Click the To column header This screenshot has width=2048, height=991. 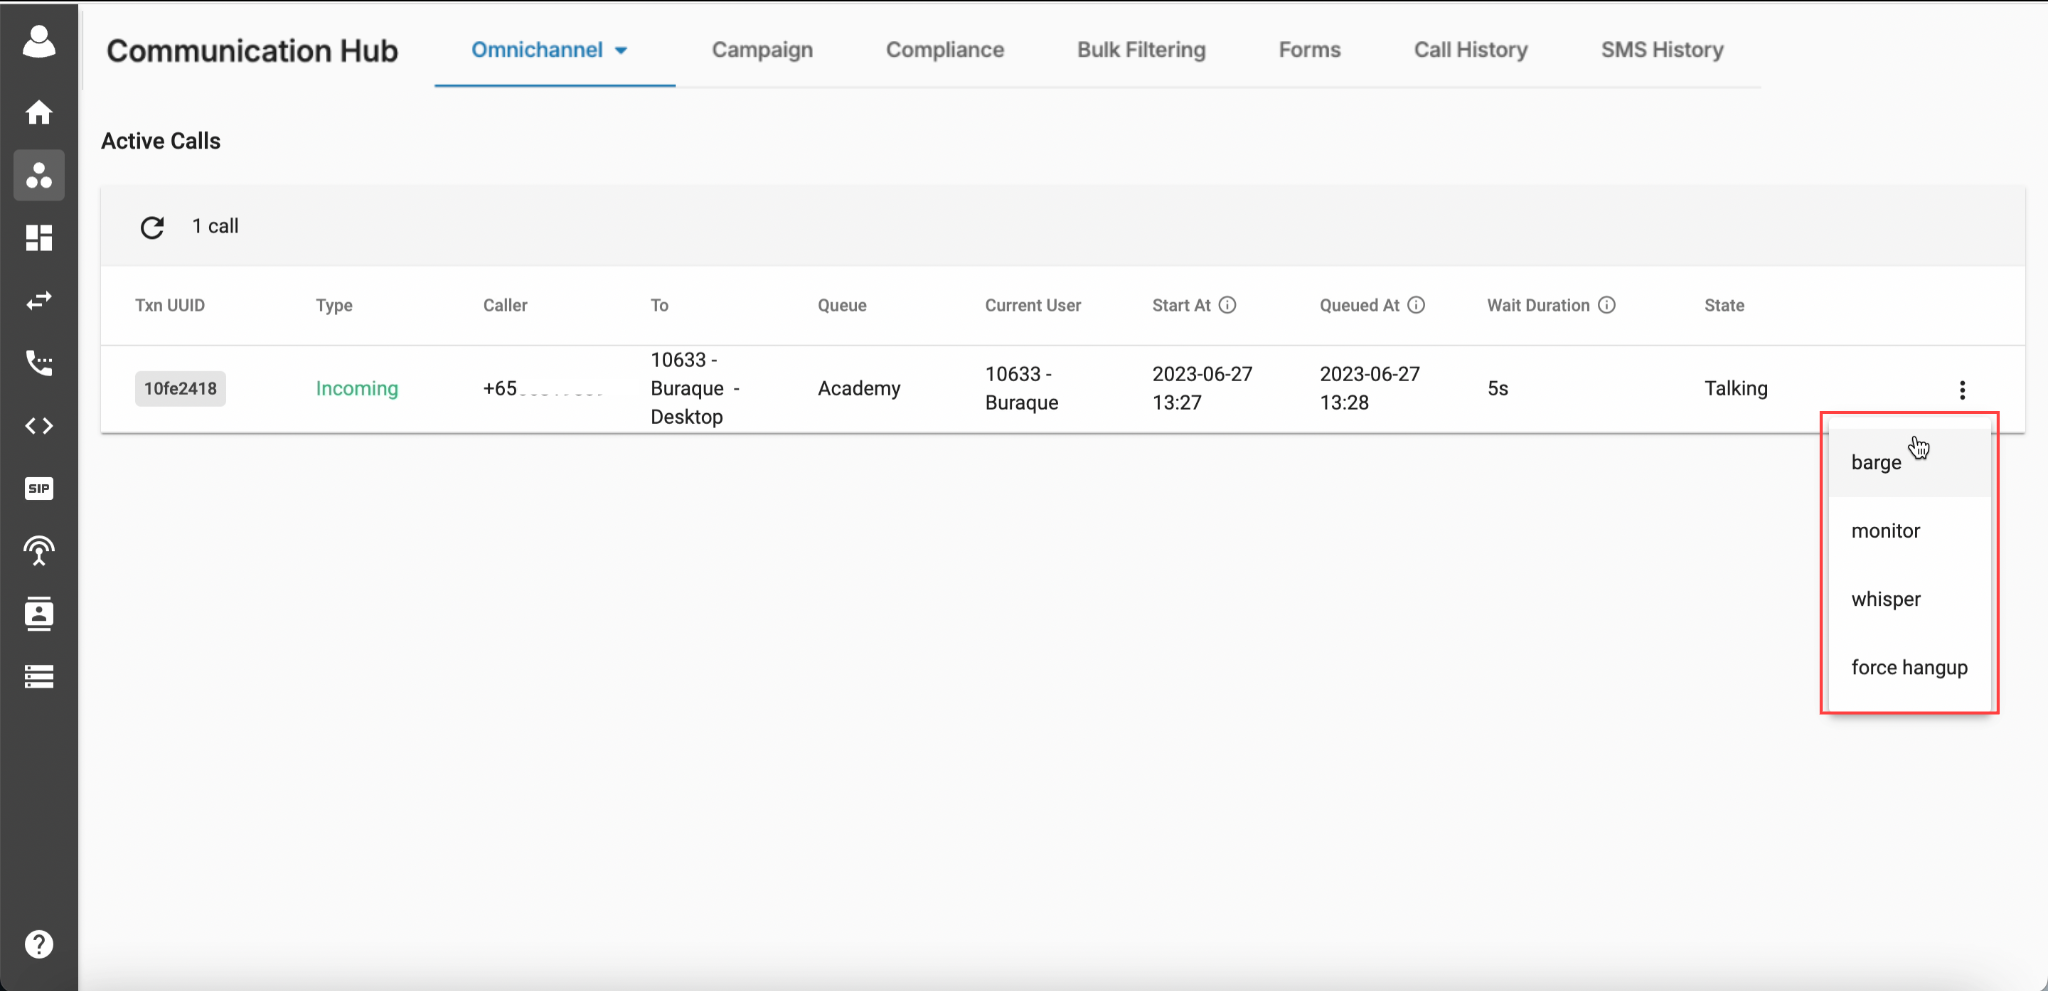click(x=659, y=305)
